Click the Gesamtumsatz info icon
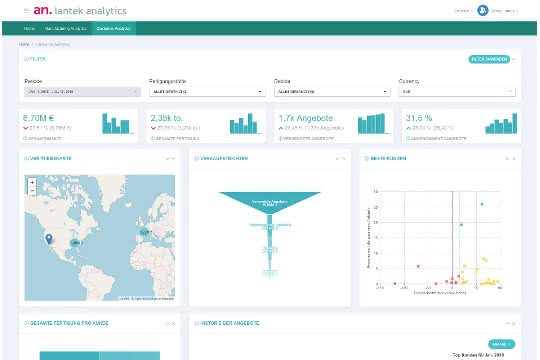 [x=25, y=138]
